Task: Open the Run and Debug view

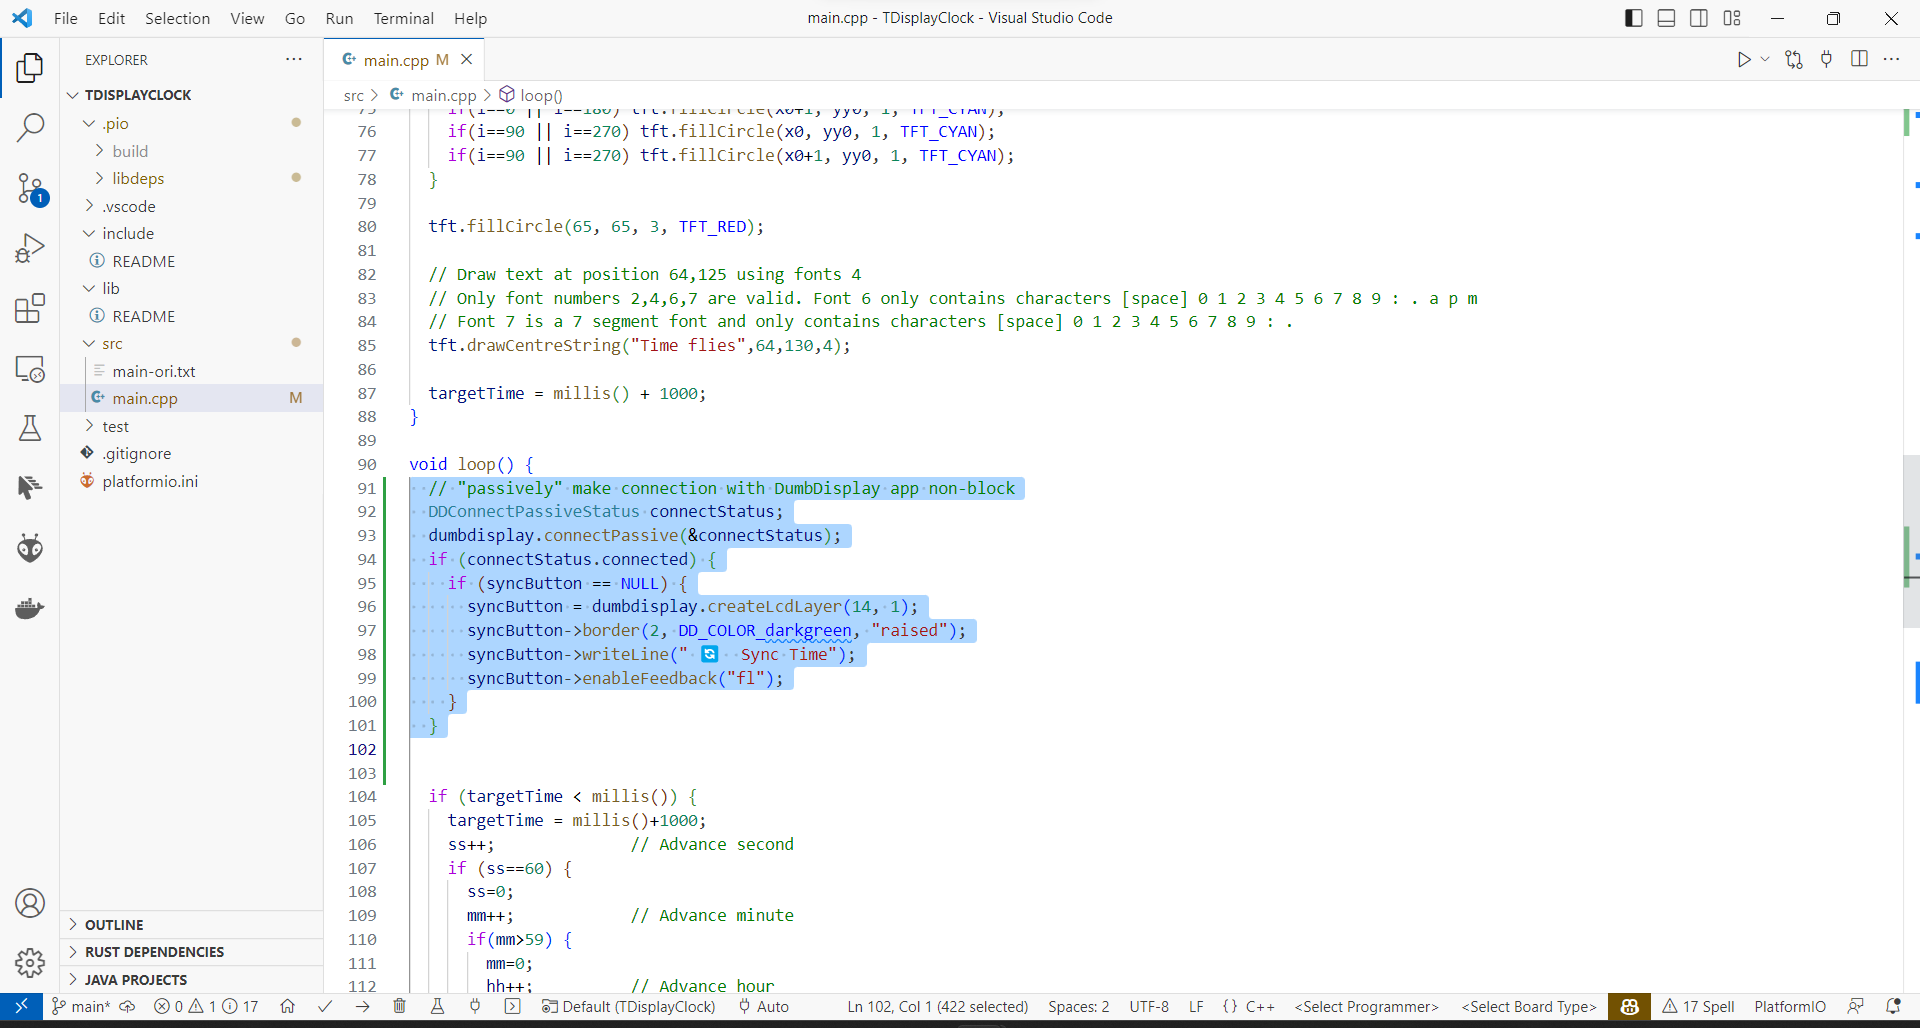Action: 30,248
